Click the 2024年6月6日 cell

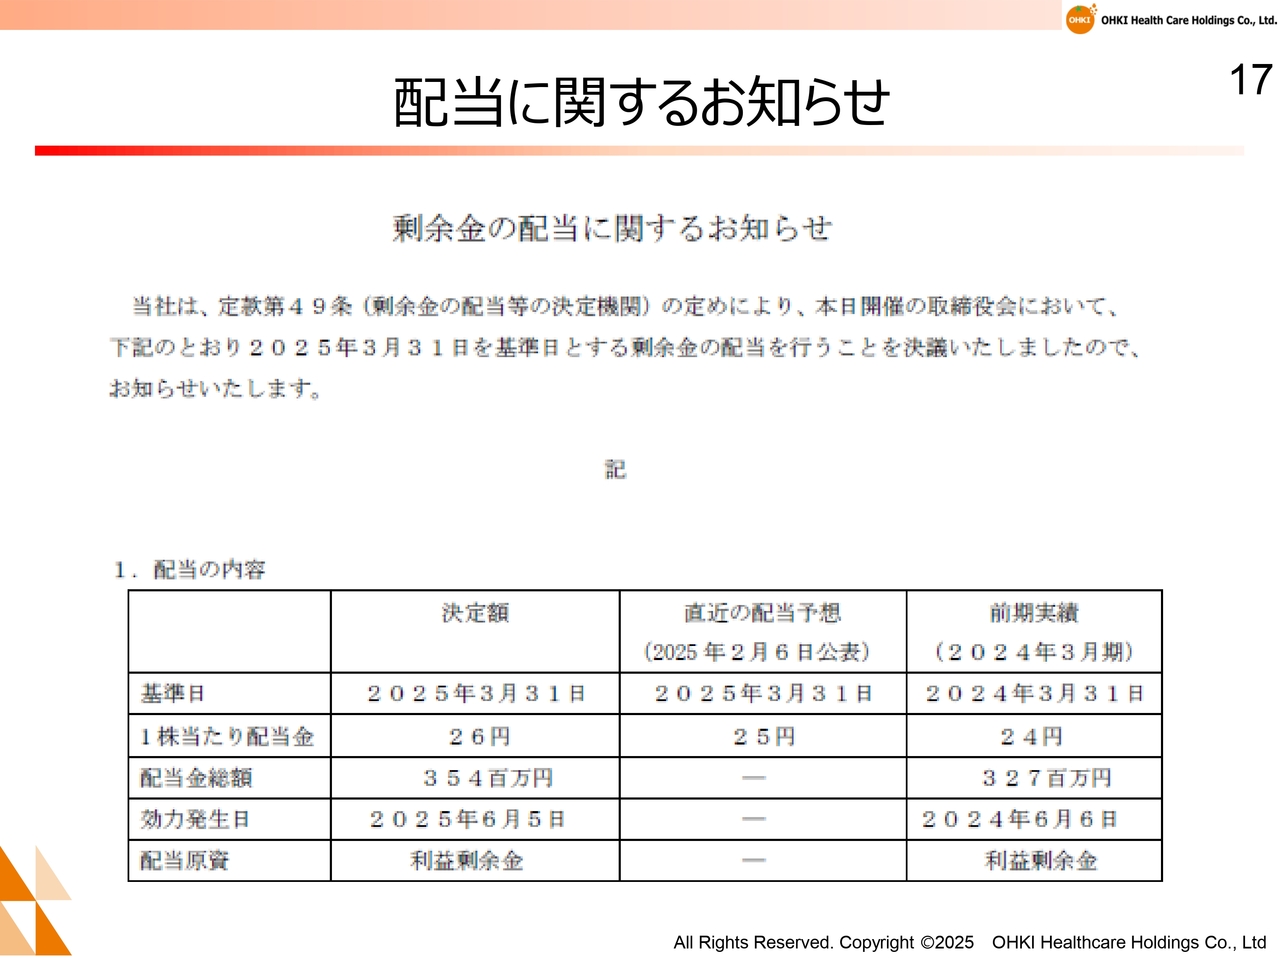1019,819
